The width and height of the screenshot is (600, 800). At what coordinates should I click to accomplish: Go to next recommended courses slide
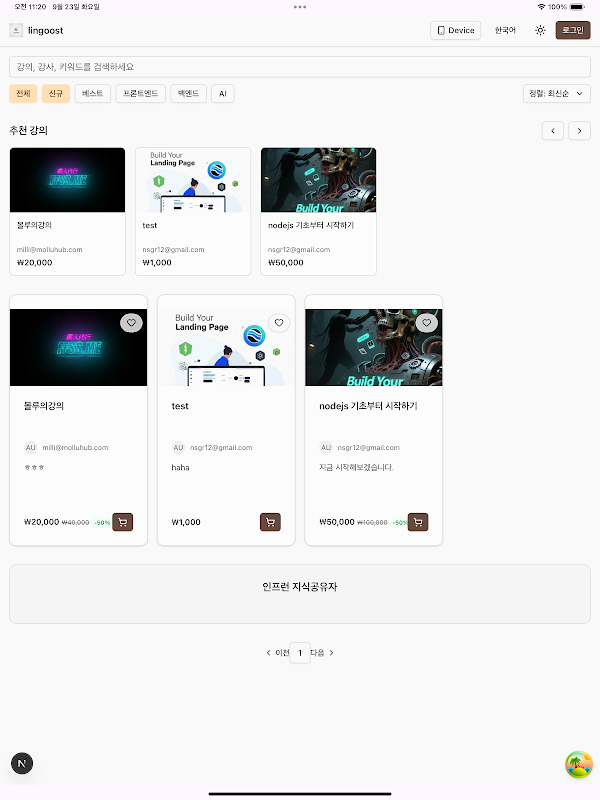tap(580, 131)
